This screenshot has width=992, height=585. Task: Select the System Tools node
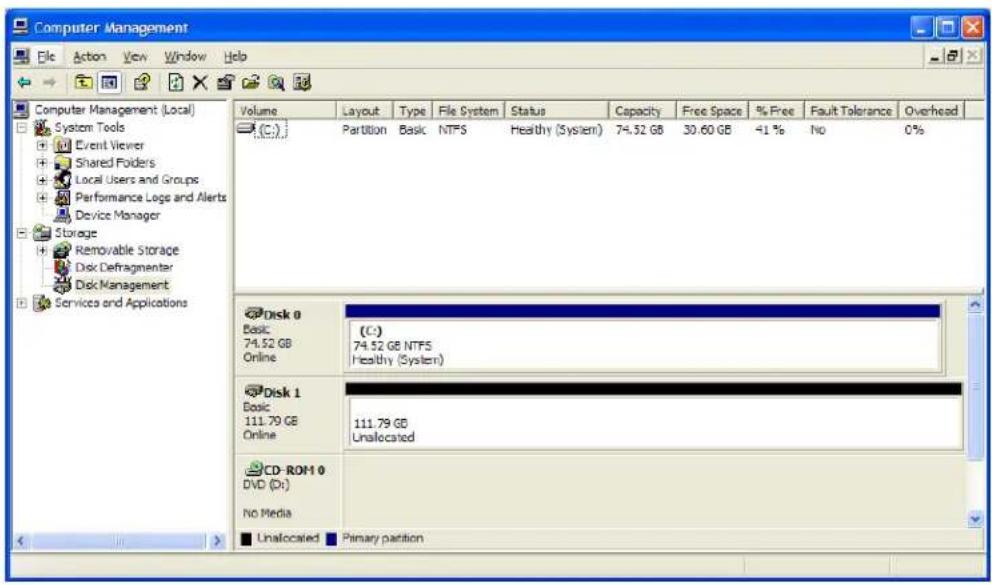[x=89, y=127]
